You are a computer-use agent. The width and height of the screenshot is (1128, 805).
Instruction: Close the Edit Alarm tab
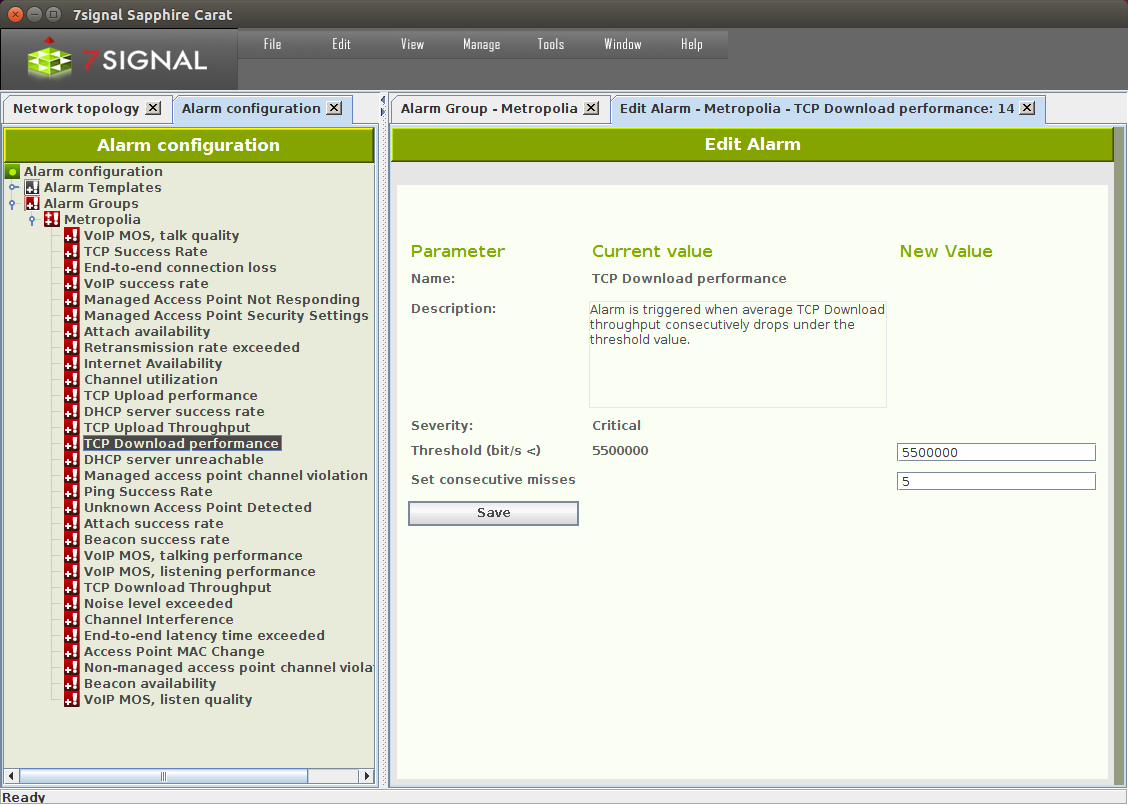tap(1028, 108)
